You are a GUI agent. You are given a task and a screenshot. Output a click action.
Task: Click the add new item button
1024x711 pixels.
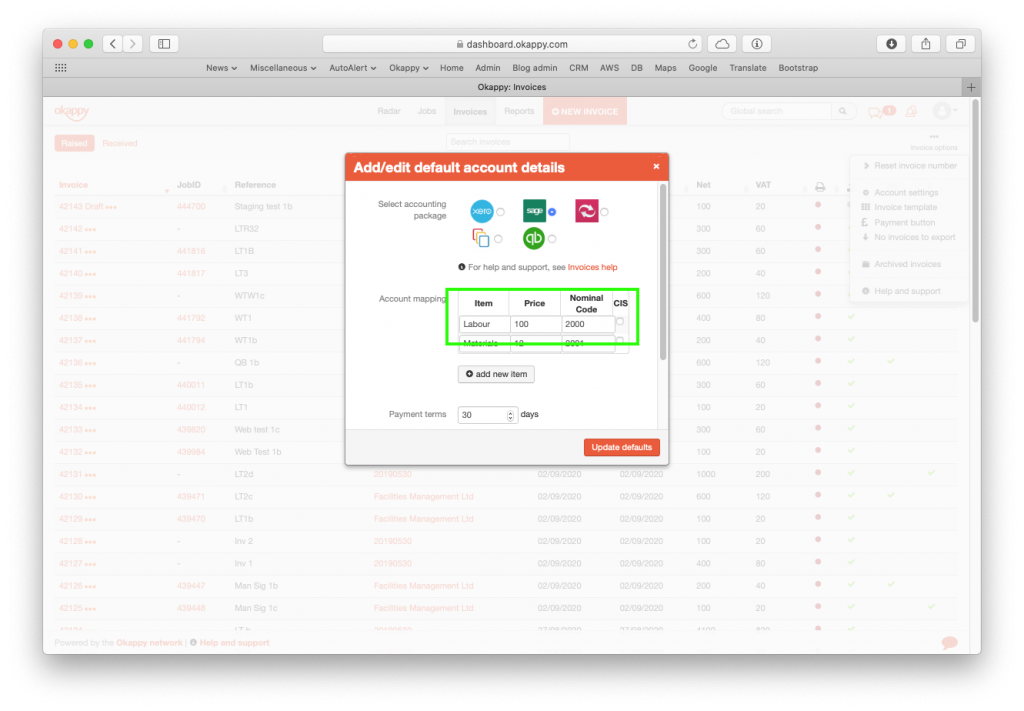(496, 372)
